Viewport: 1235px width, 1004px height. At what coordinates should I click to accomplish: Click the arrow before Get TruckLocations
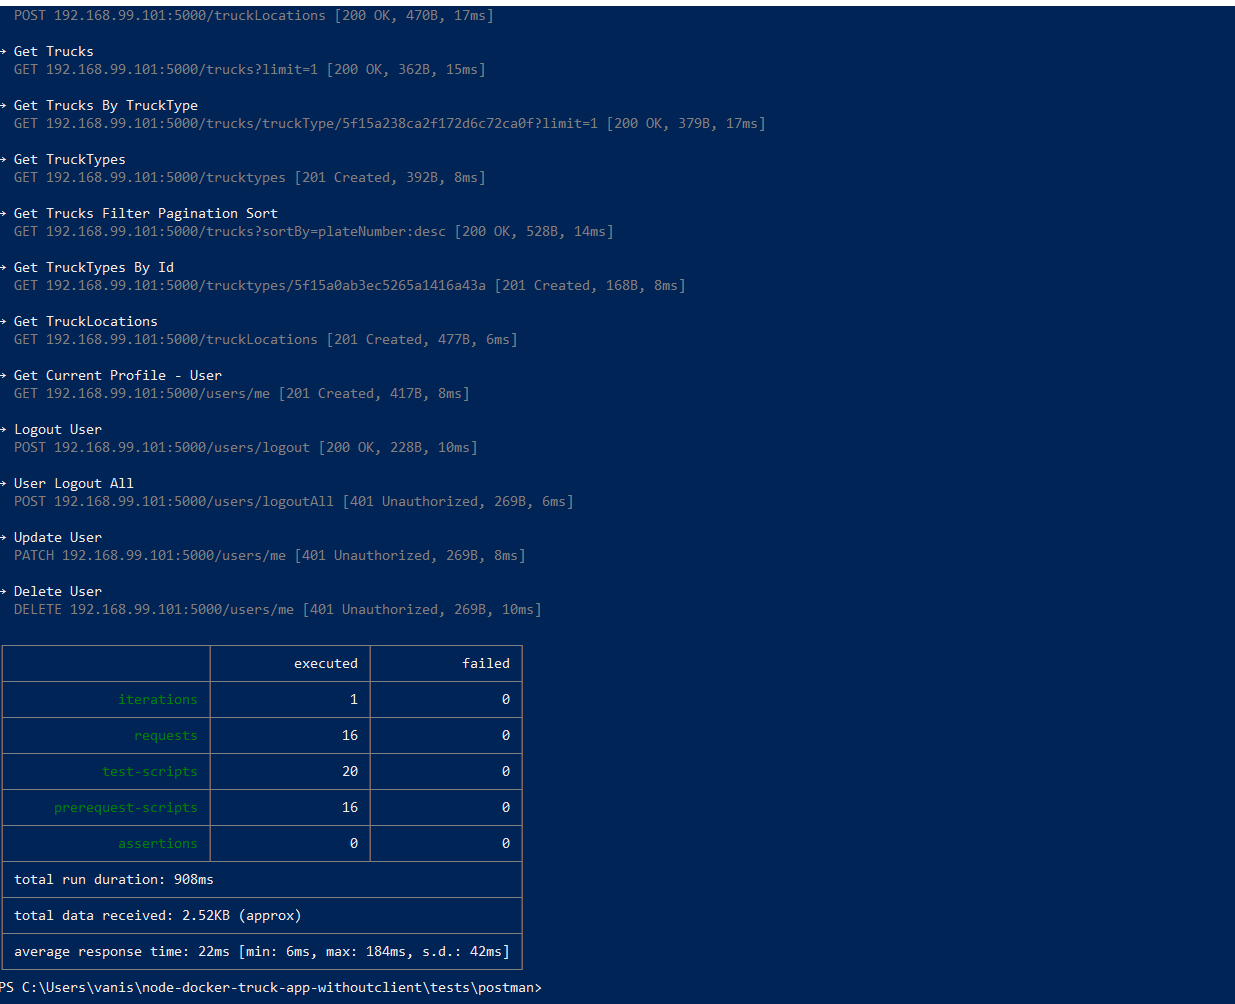coord(4,321)
